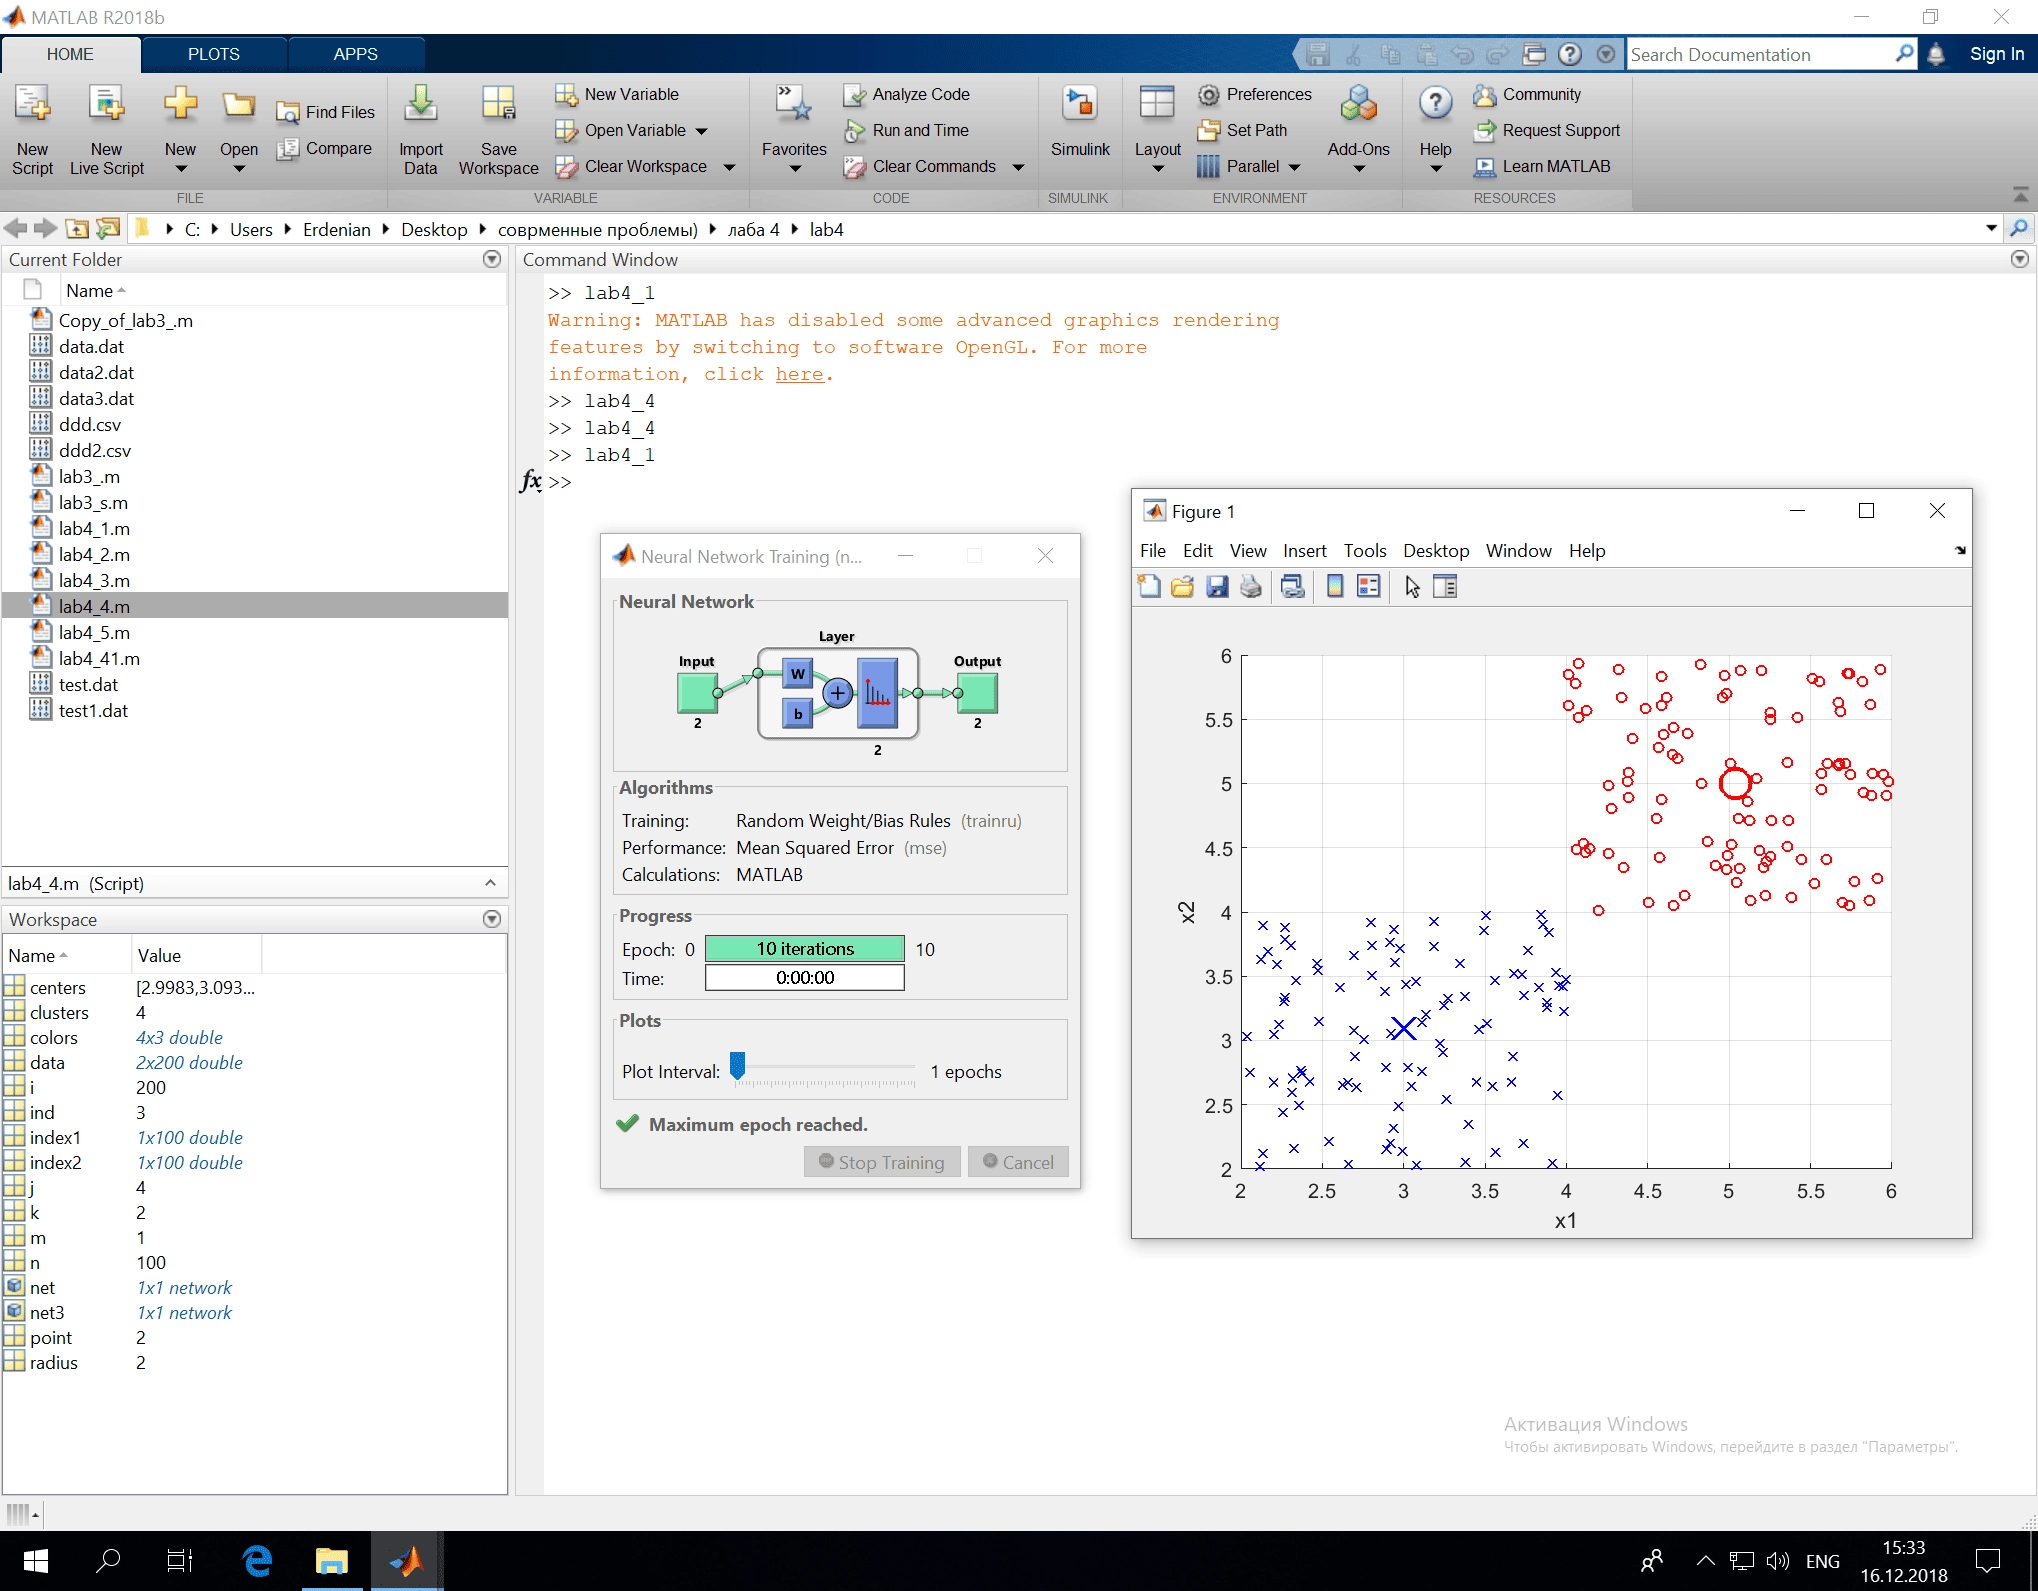Viewport: 2038px width, 1591px height.
Task: Select Edit Plot arrow in Figure 1 toolbar
Action: (x=1412, y=587)
